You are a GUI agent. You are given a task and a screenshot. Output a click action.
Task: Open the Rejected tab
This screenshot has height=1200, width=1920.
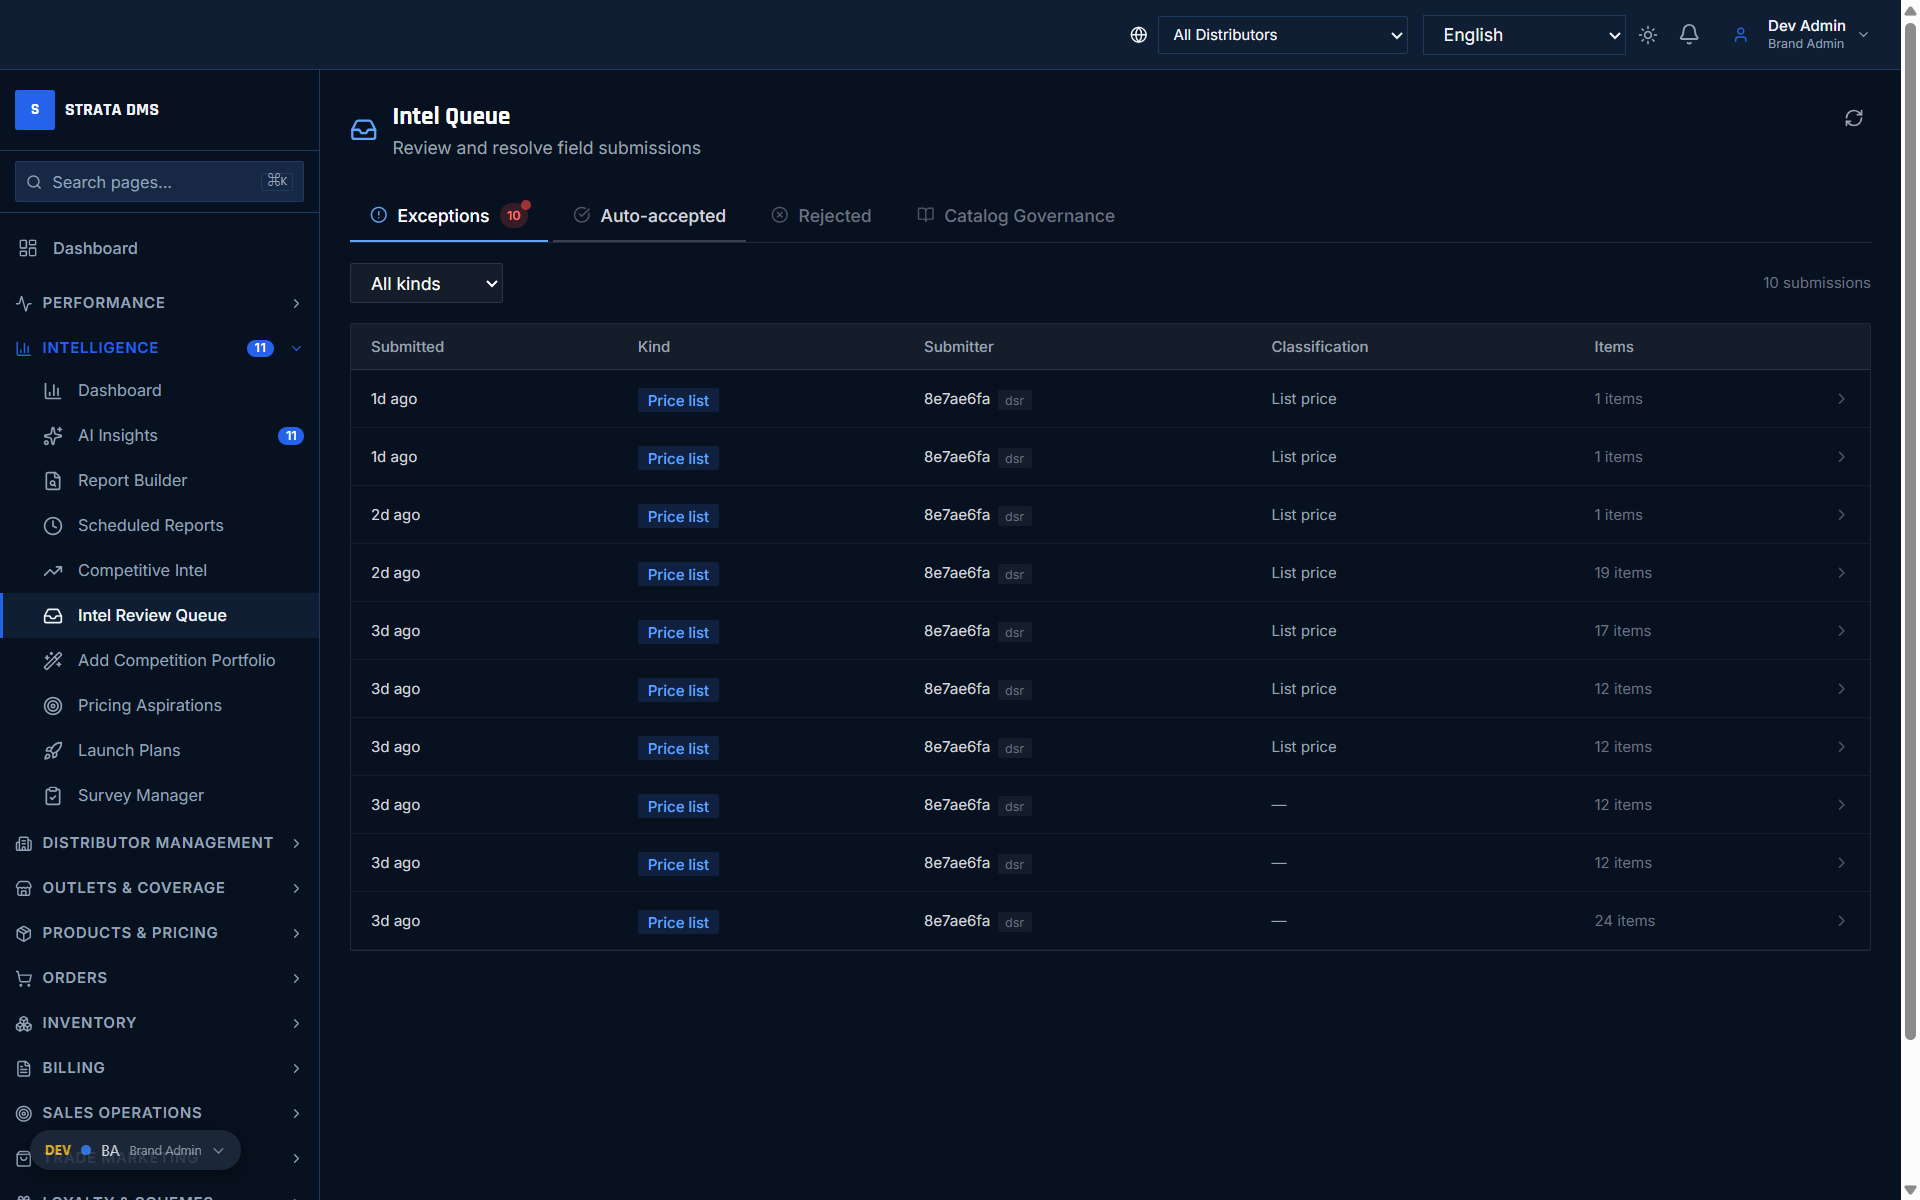pos(835,215)
